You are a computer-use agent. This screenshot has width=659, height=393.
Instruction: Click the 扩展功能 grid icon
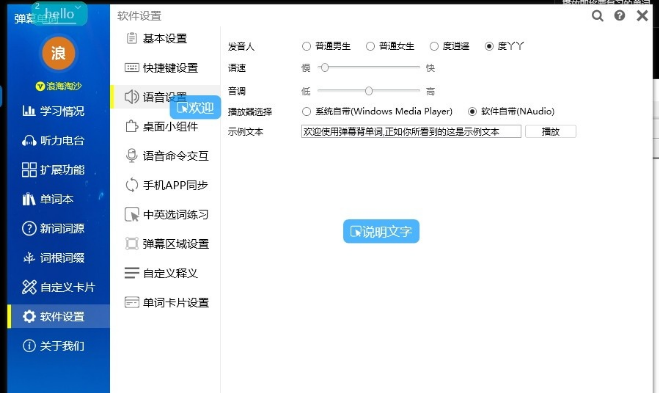click(29, 170)
